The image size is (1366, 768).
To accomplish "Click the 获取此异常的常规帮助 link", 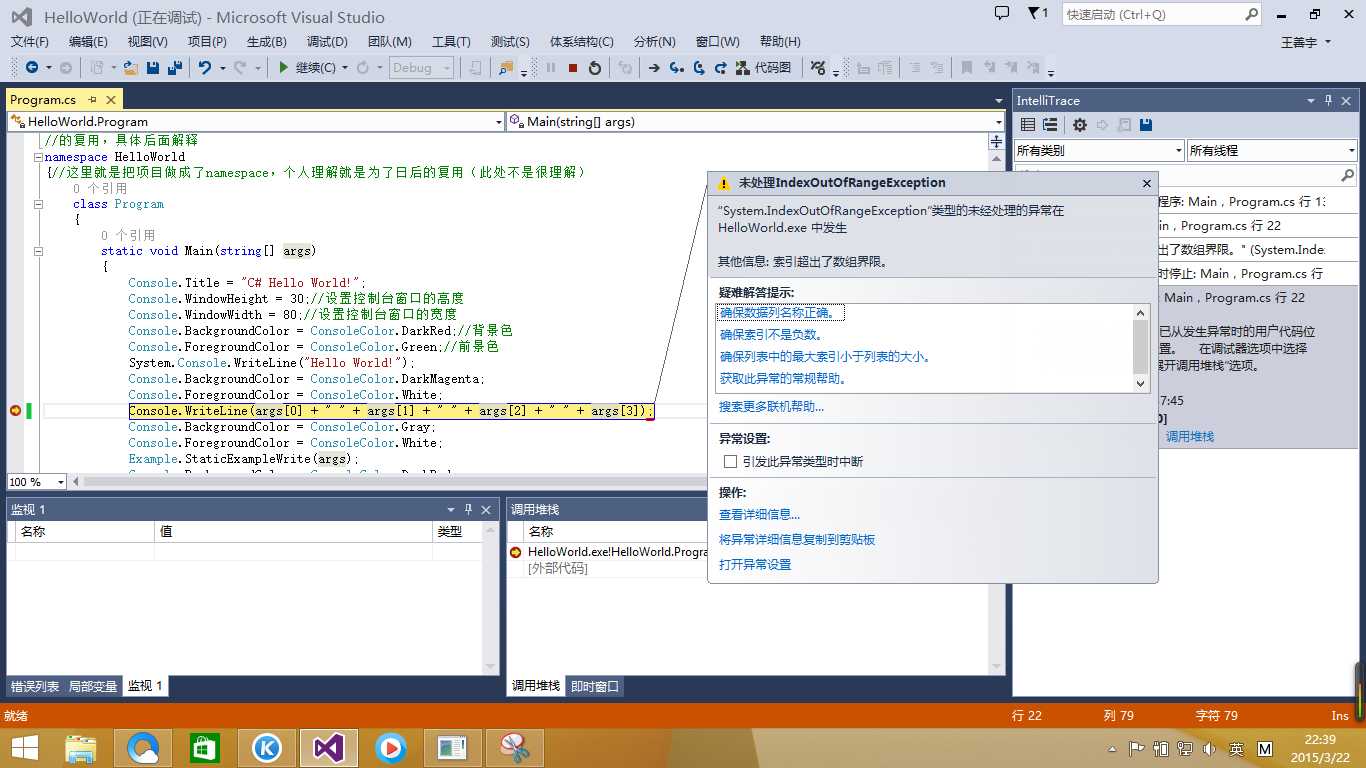I will tap(784, 379).
